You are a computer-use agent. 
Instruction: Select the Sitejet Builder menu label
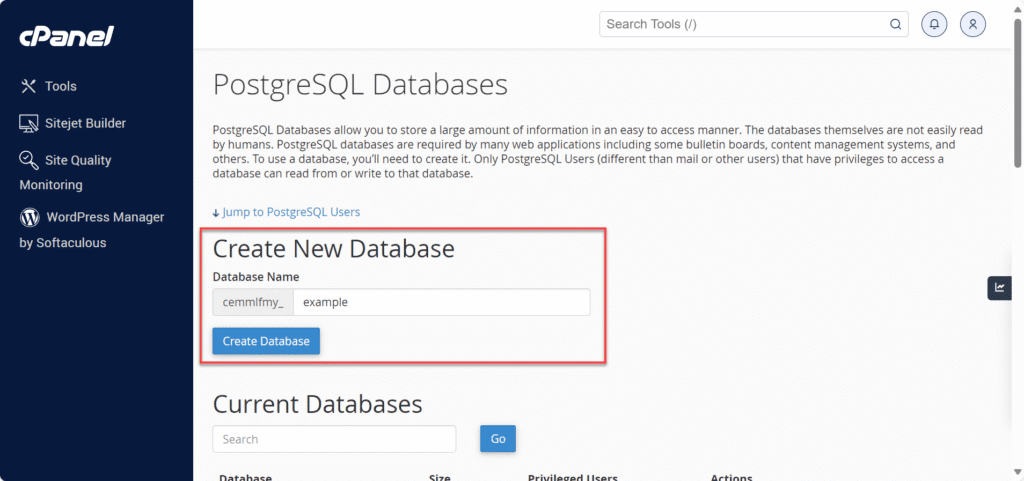(85, 124)
